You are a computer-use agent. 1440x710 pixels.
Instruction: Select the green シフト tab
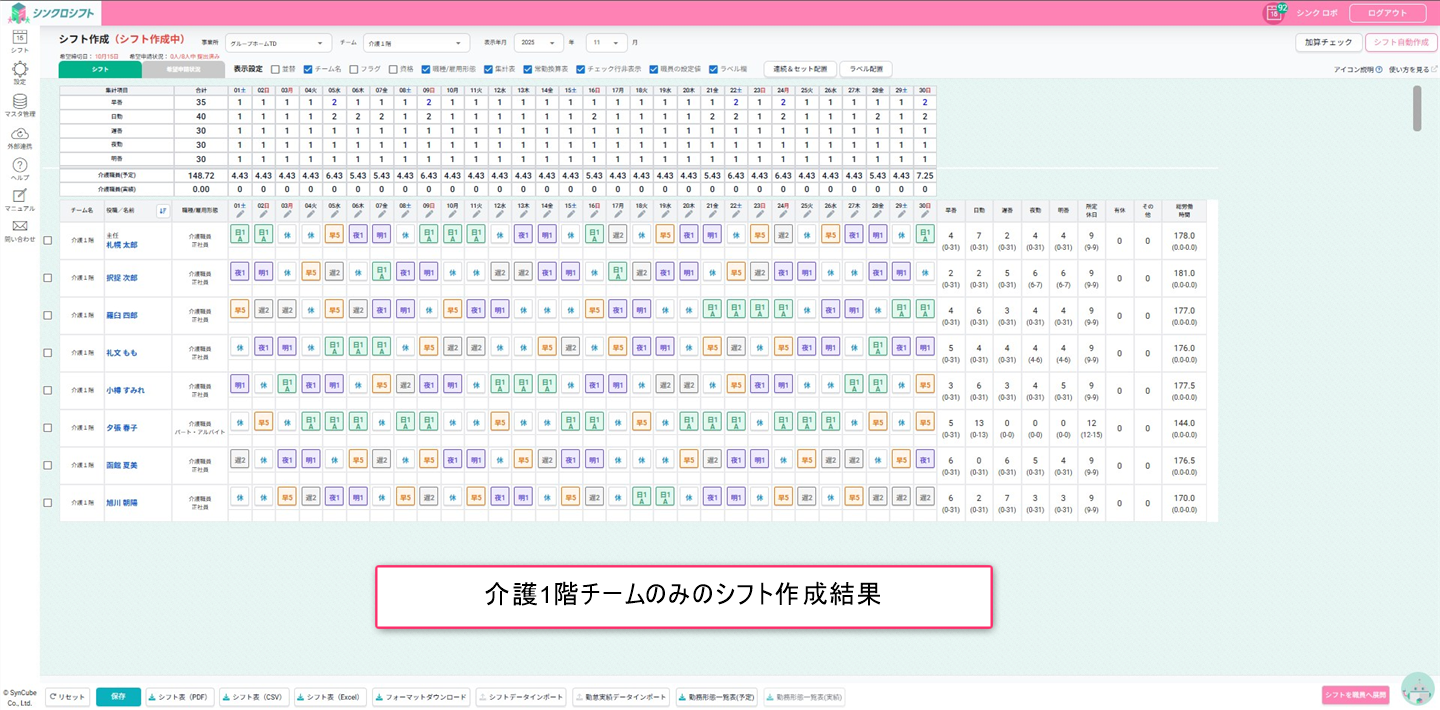100,69
